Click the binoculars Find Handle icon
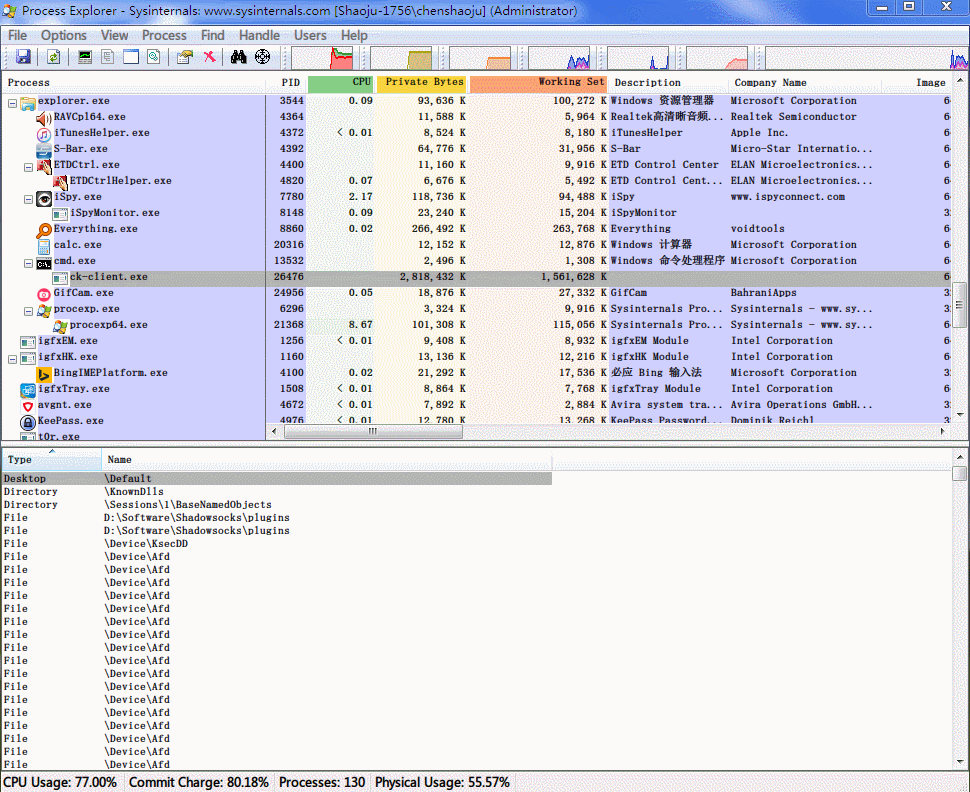 point(238,58)
